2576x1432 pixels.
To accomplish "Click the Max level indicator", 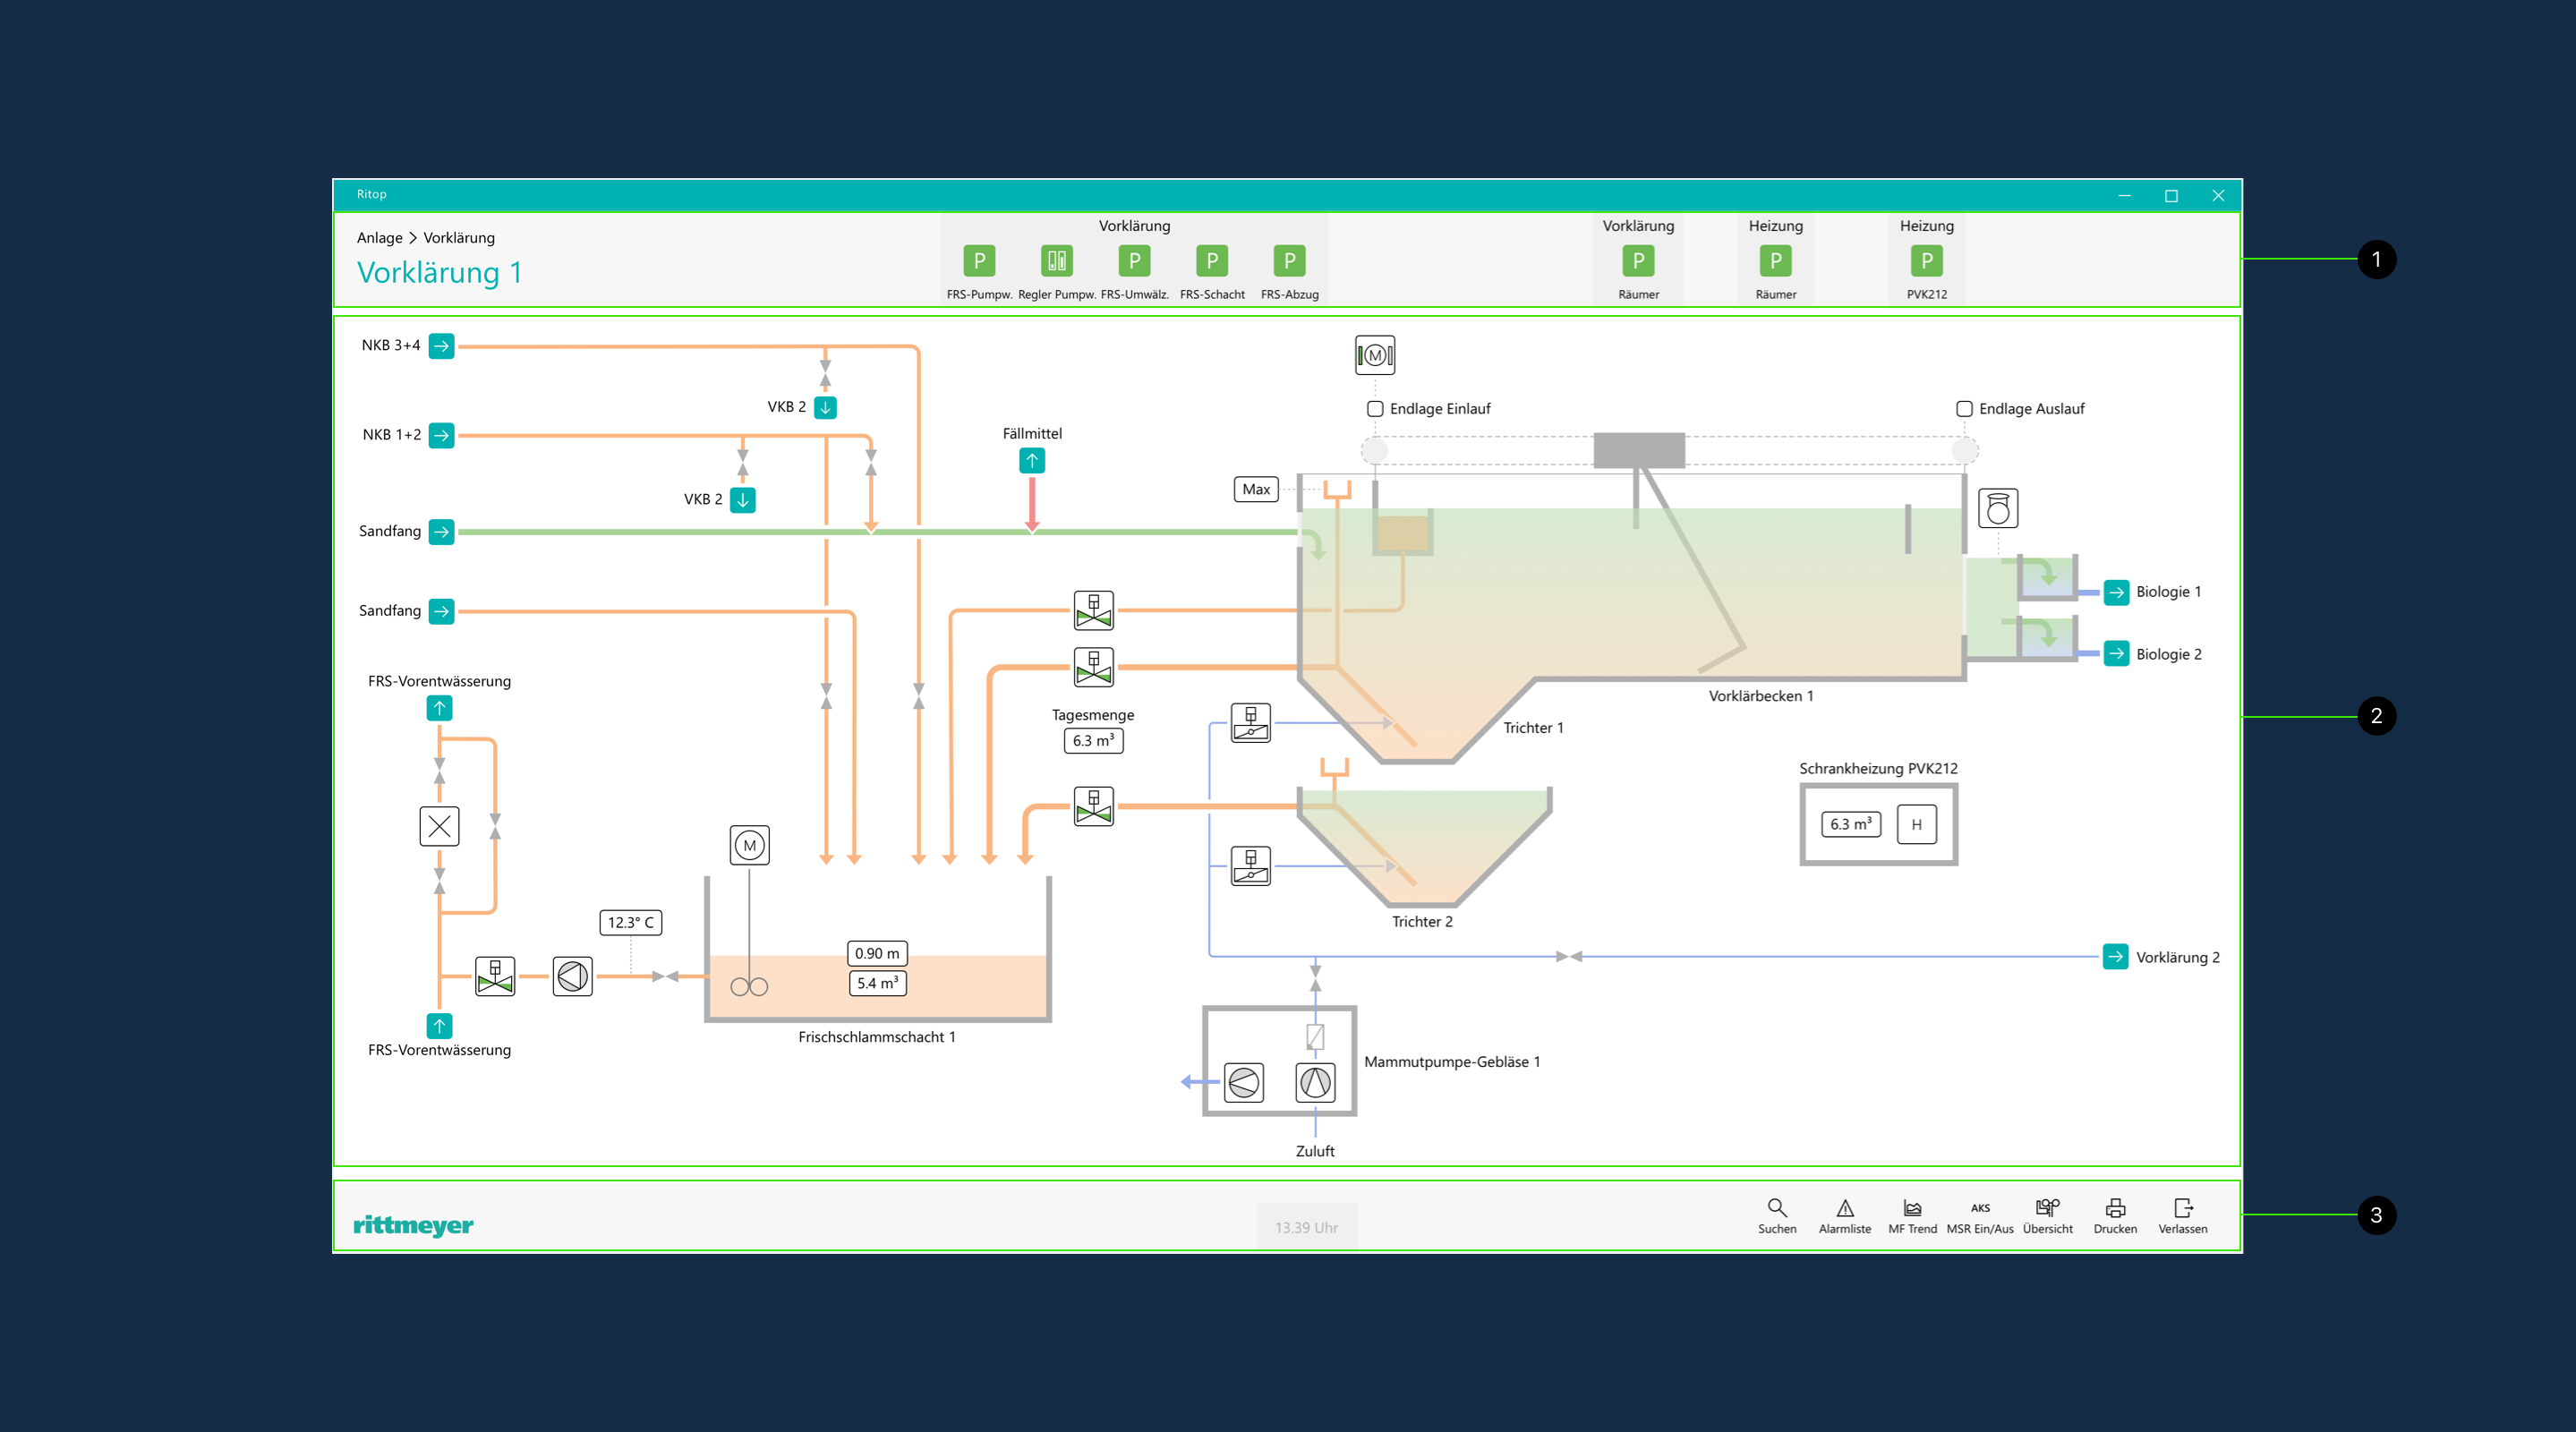I will [1256, 489].
